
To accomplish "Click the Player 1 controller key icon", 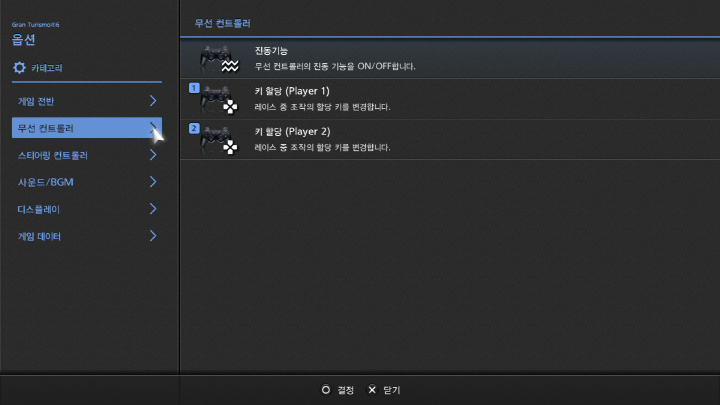I will click(218, 100).
